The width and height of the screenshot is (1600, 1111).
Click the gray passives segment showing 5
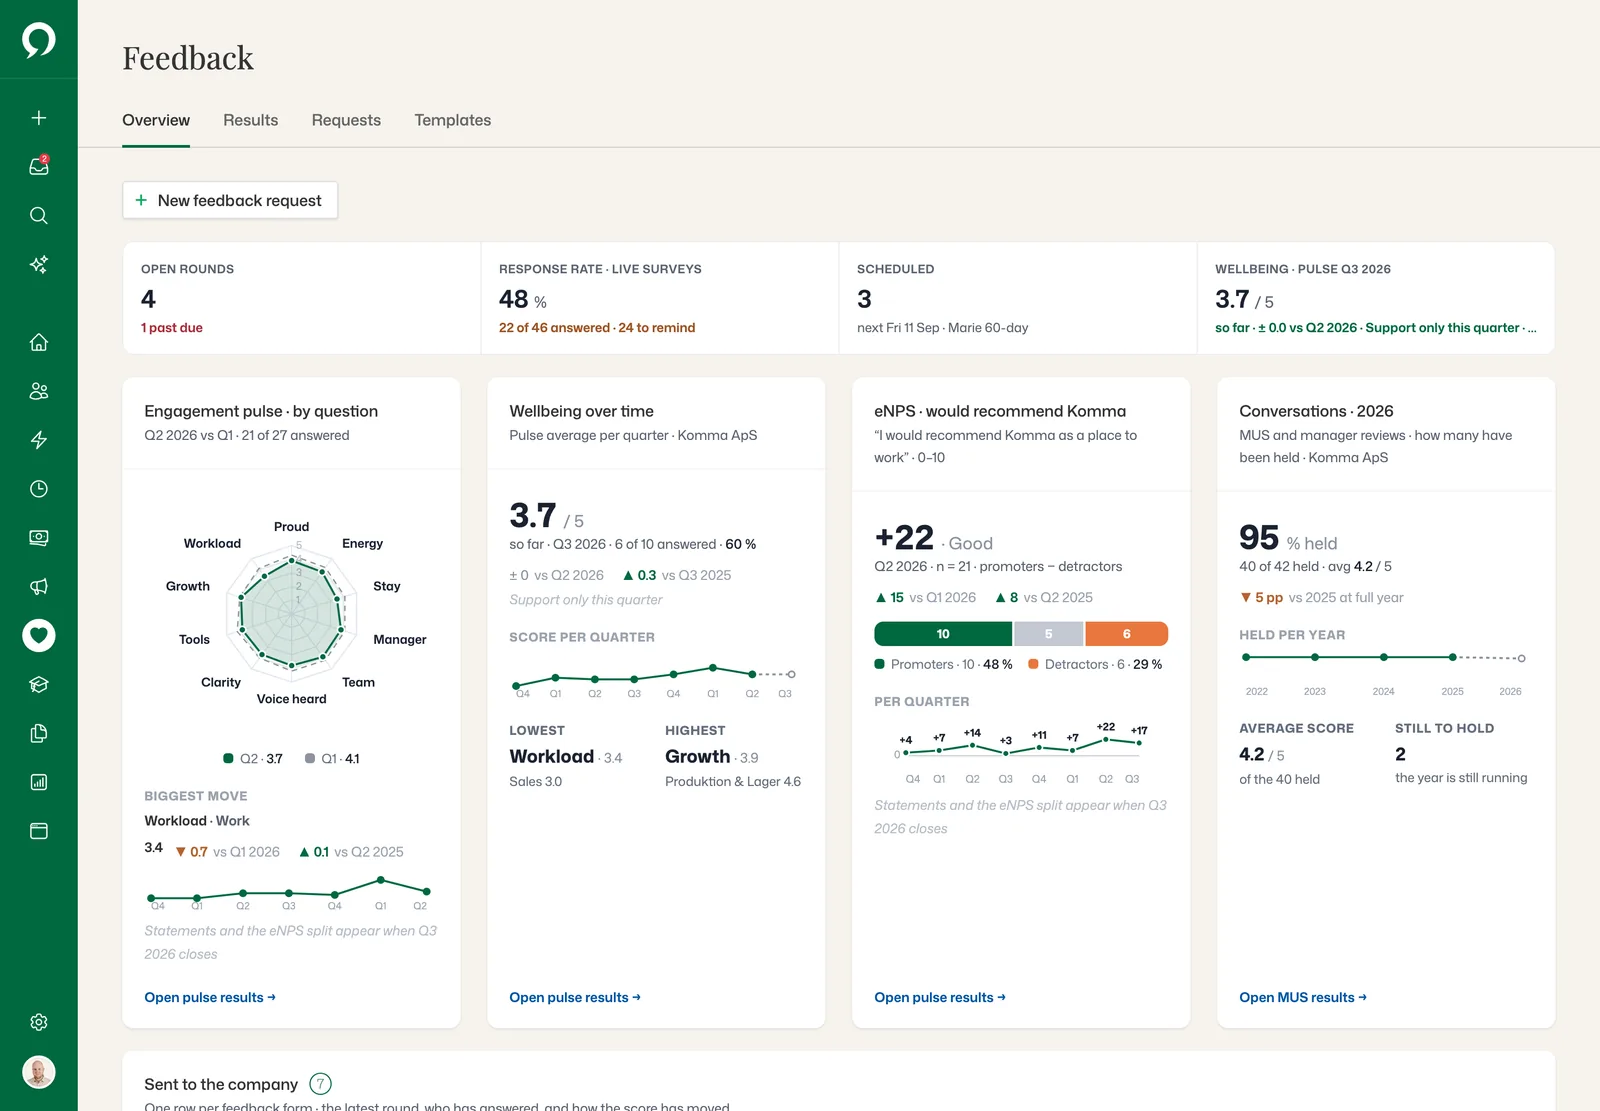1048,634
